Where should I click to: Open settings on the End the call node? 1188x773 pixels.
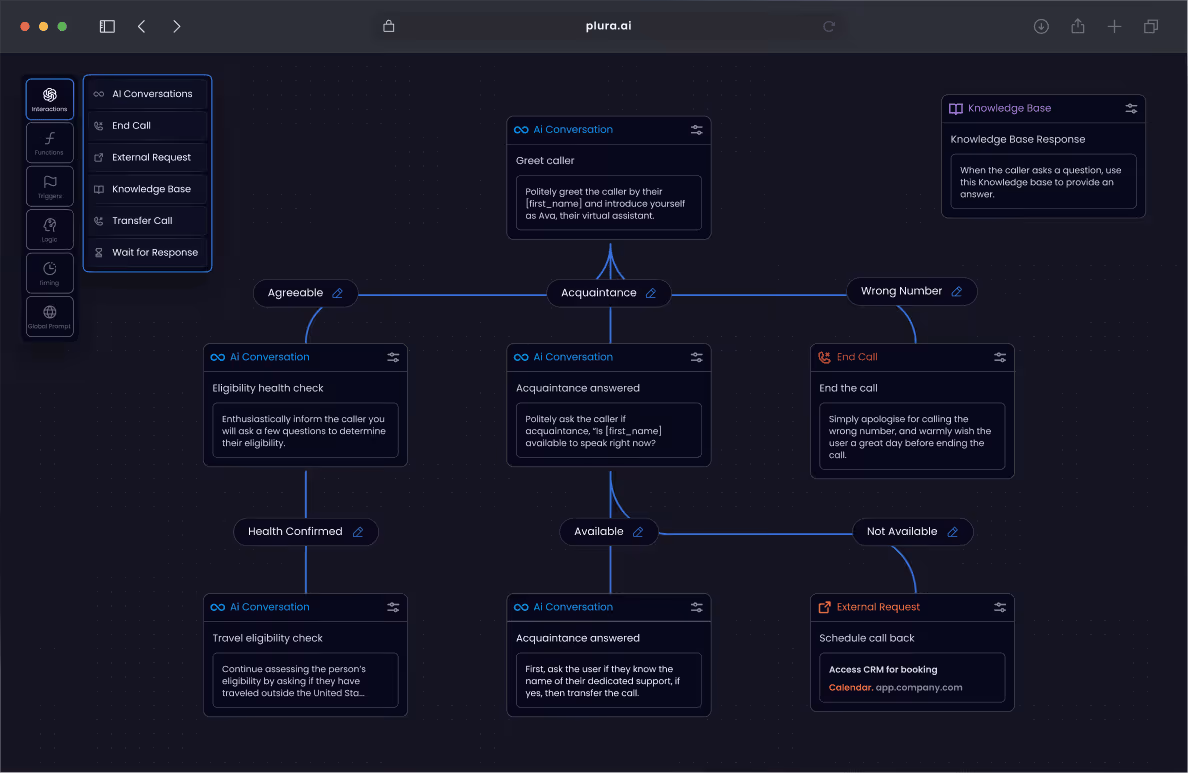tap(999, 357)
